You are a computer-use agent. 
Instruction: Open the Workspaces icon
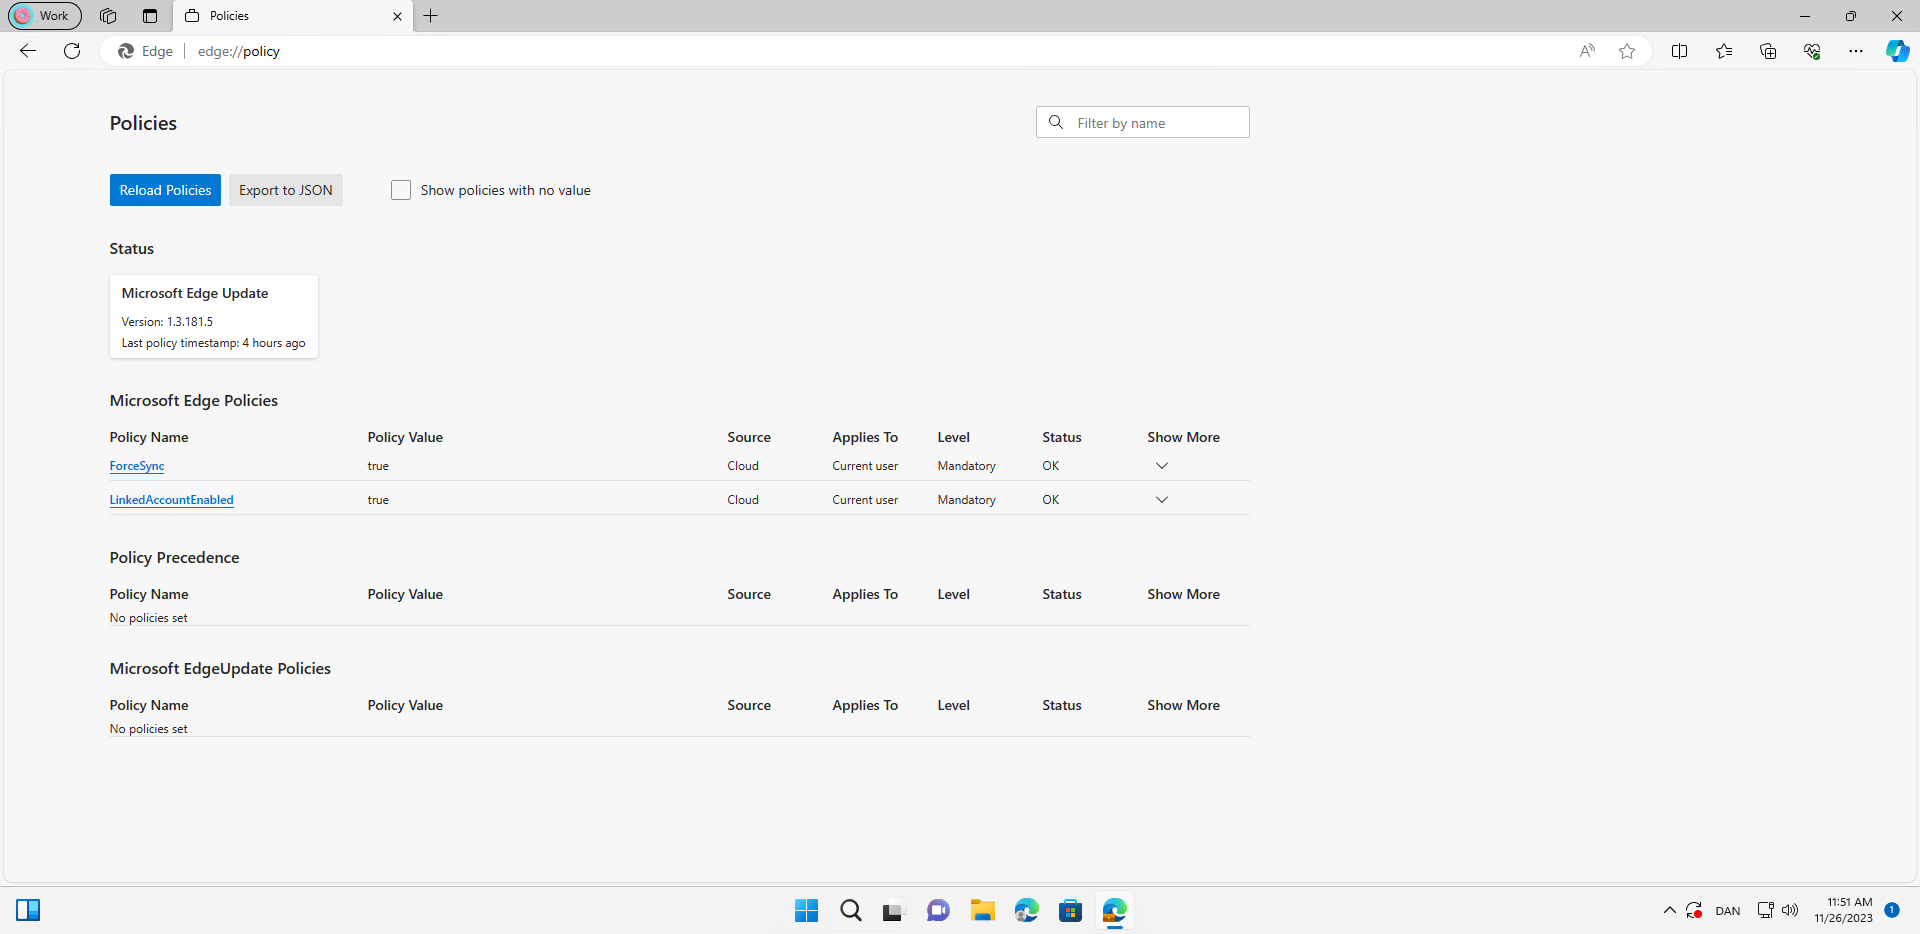(108, 16)
